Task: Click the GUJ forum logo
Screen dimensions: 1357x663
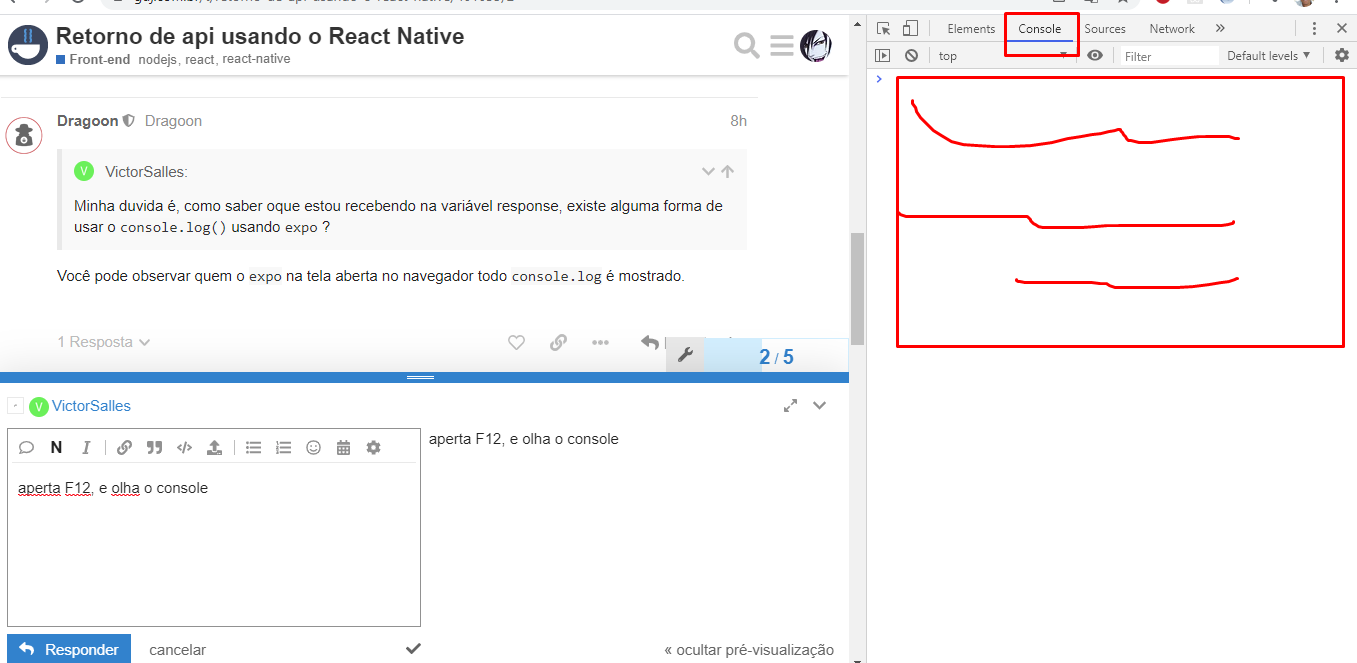Action: tap(28, 45)
